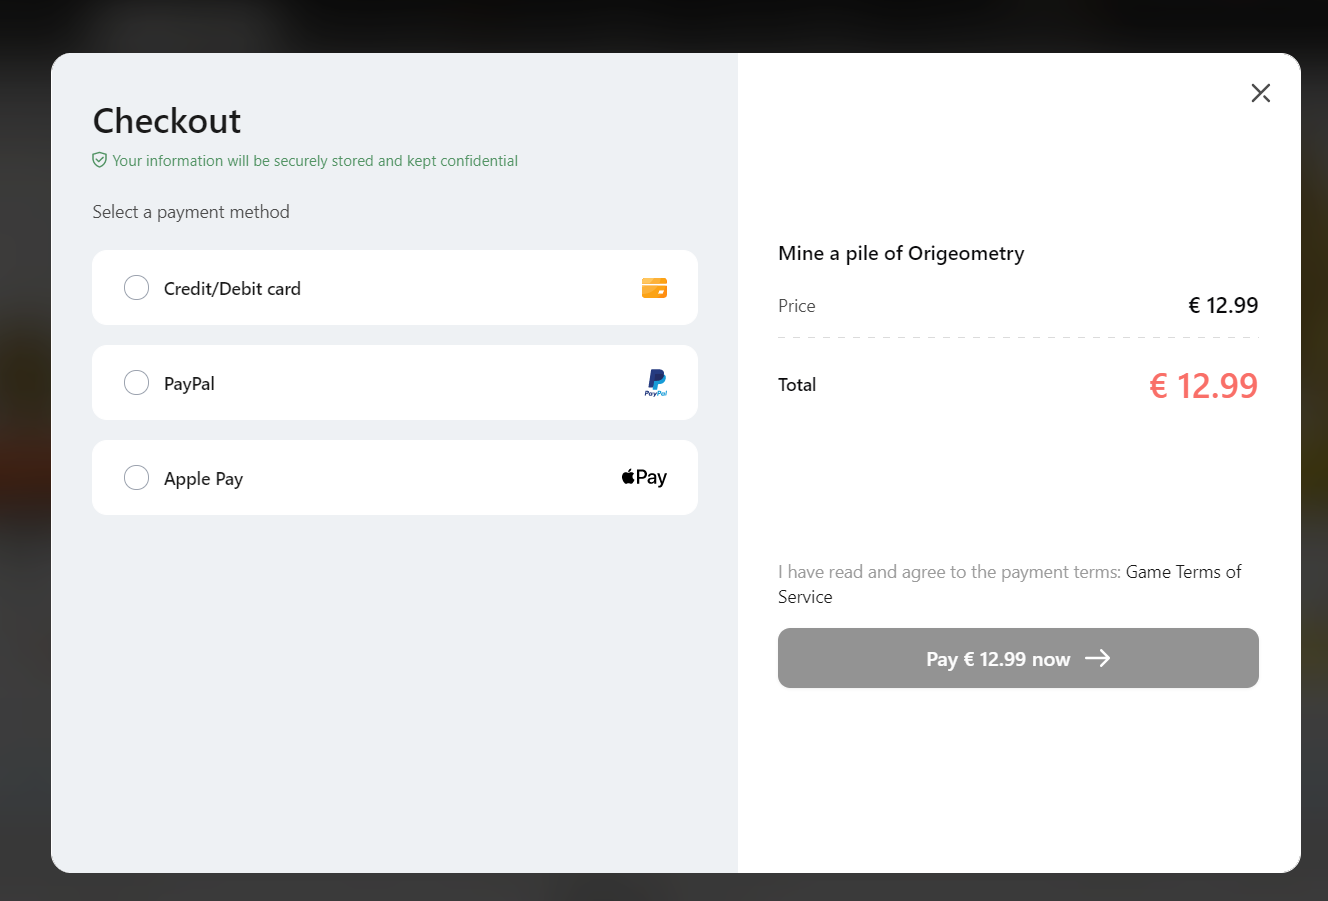Click the Credit/Debit card label
The height and width of the screenshot is (901, 1328).
232,289
